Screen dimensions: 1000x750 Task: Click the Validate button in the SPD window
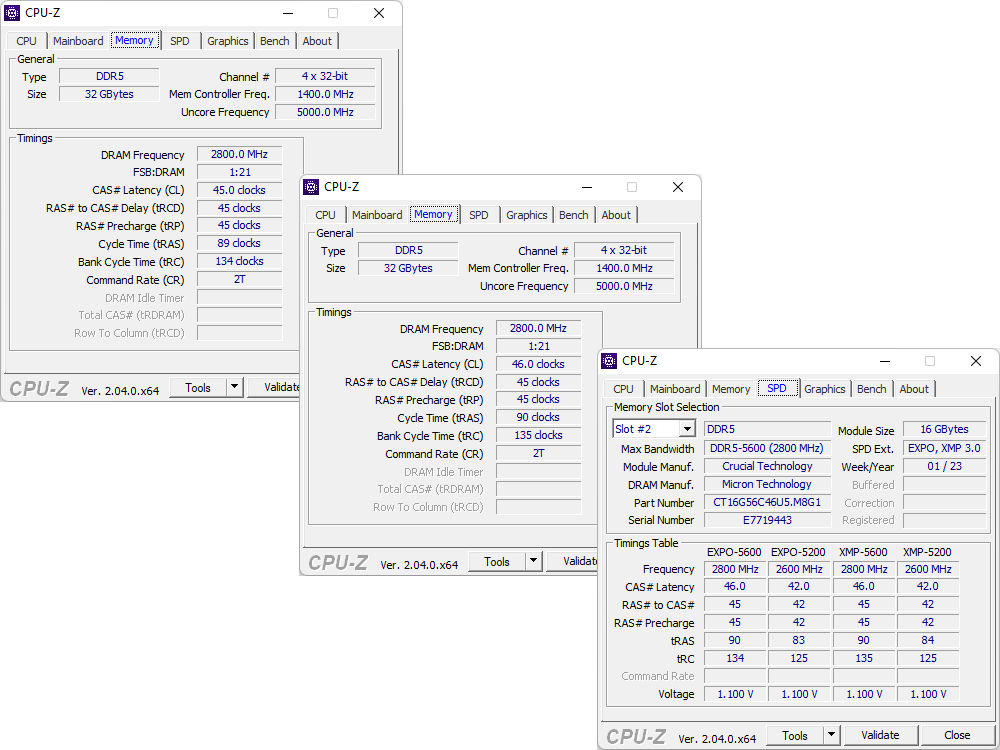[880, 735]
